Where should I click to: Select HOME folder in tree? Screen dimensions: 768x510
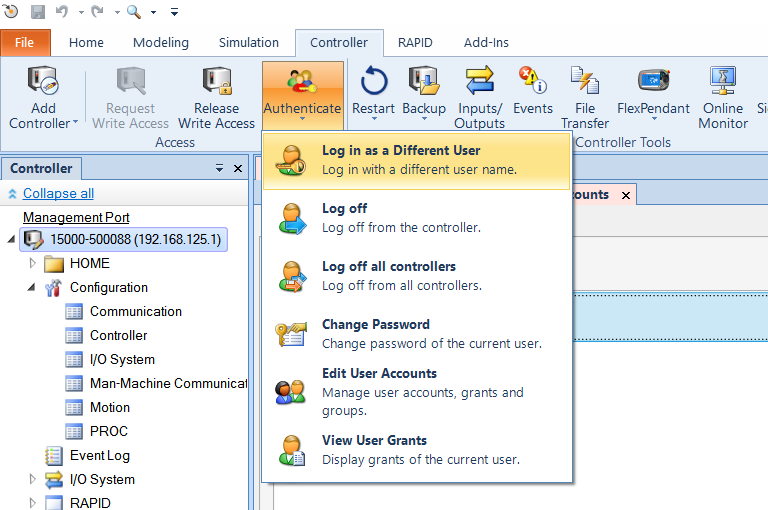(x=90, y=264)
